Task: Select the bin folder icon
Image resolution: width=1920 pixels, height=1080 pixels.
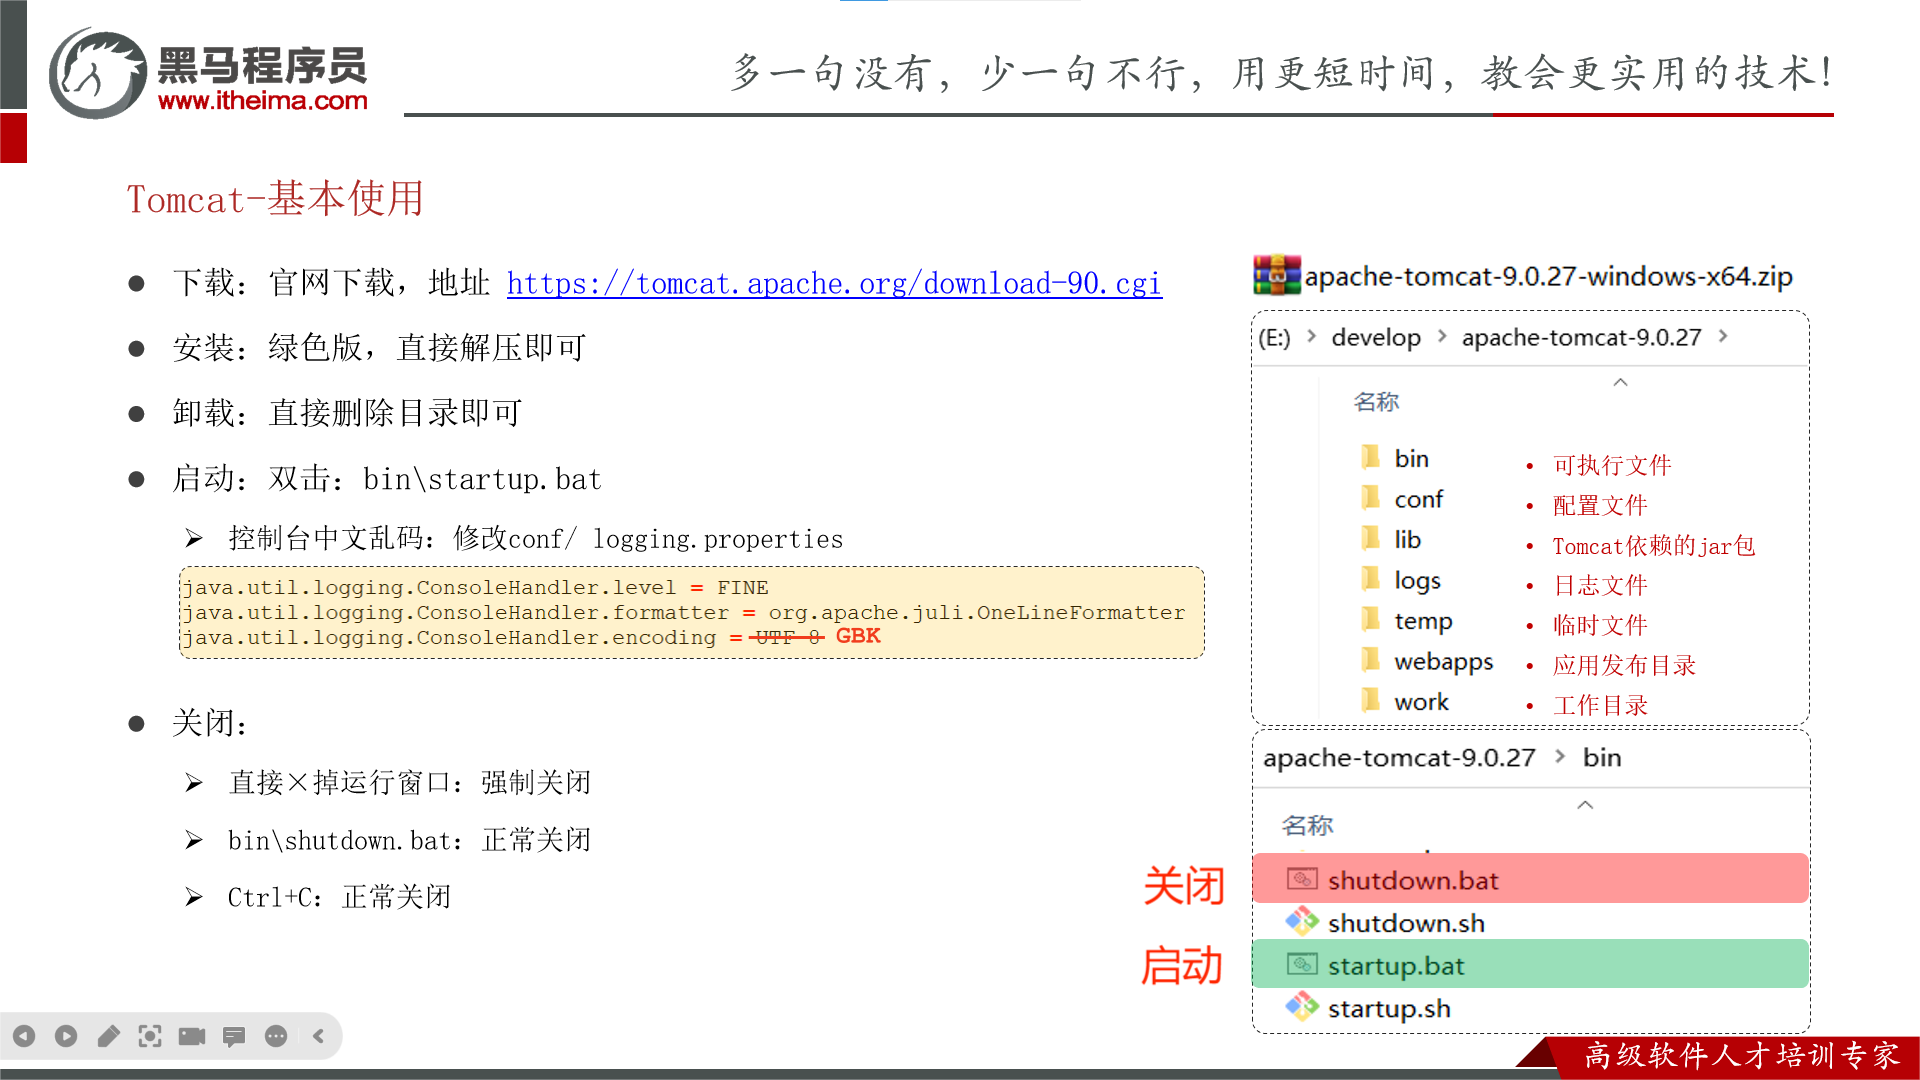Action: click(1371, 457)
